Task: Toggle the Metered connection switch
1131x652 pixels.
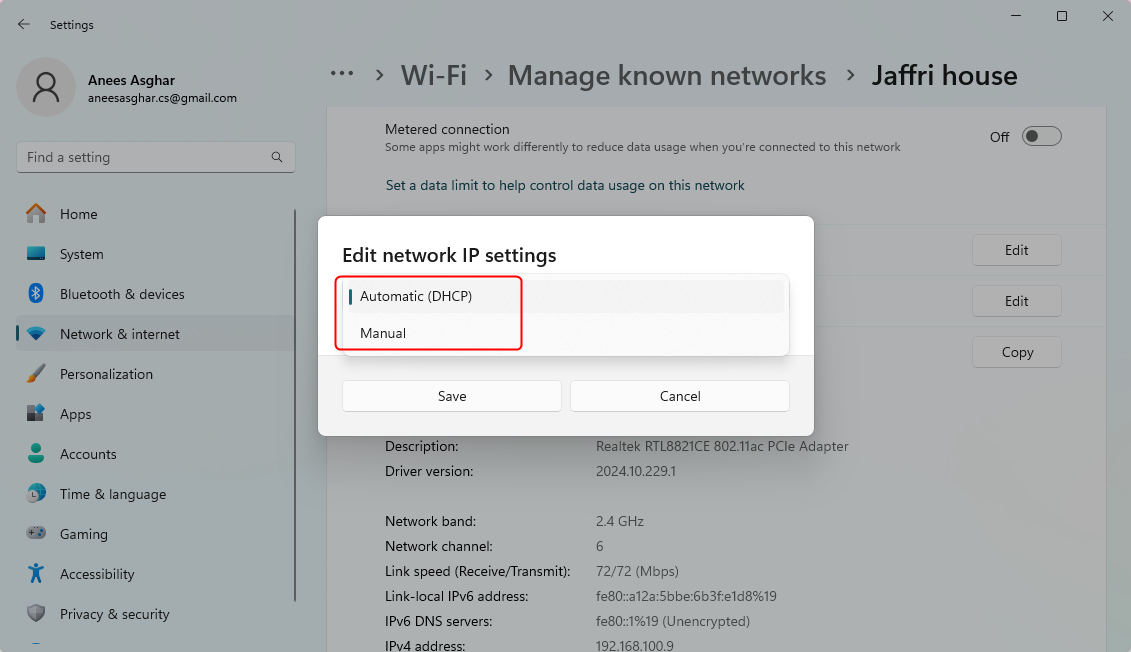Action: point(1041,135)
